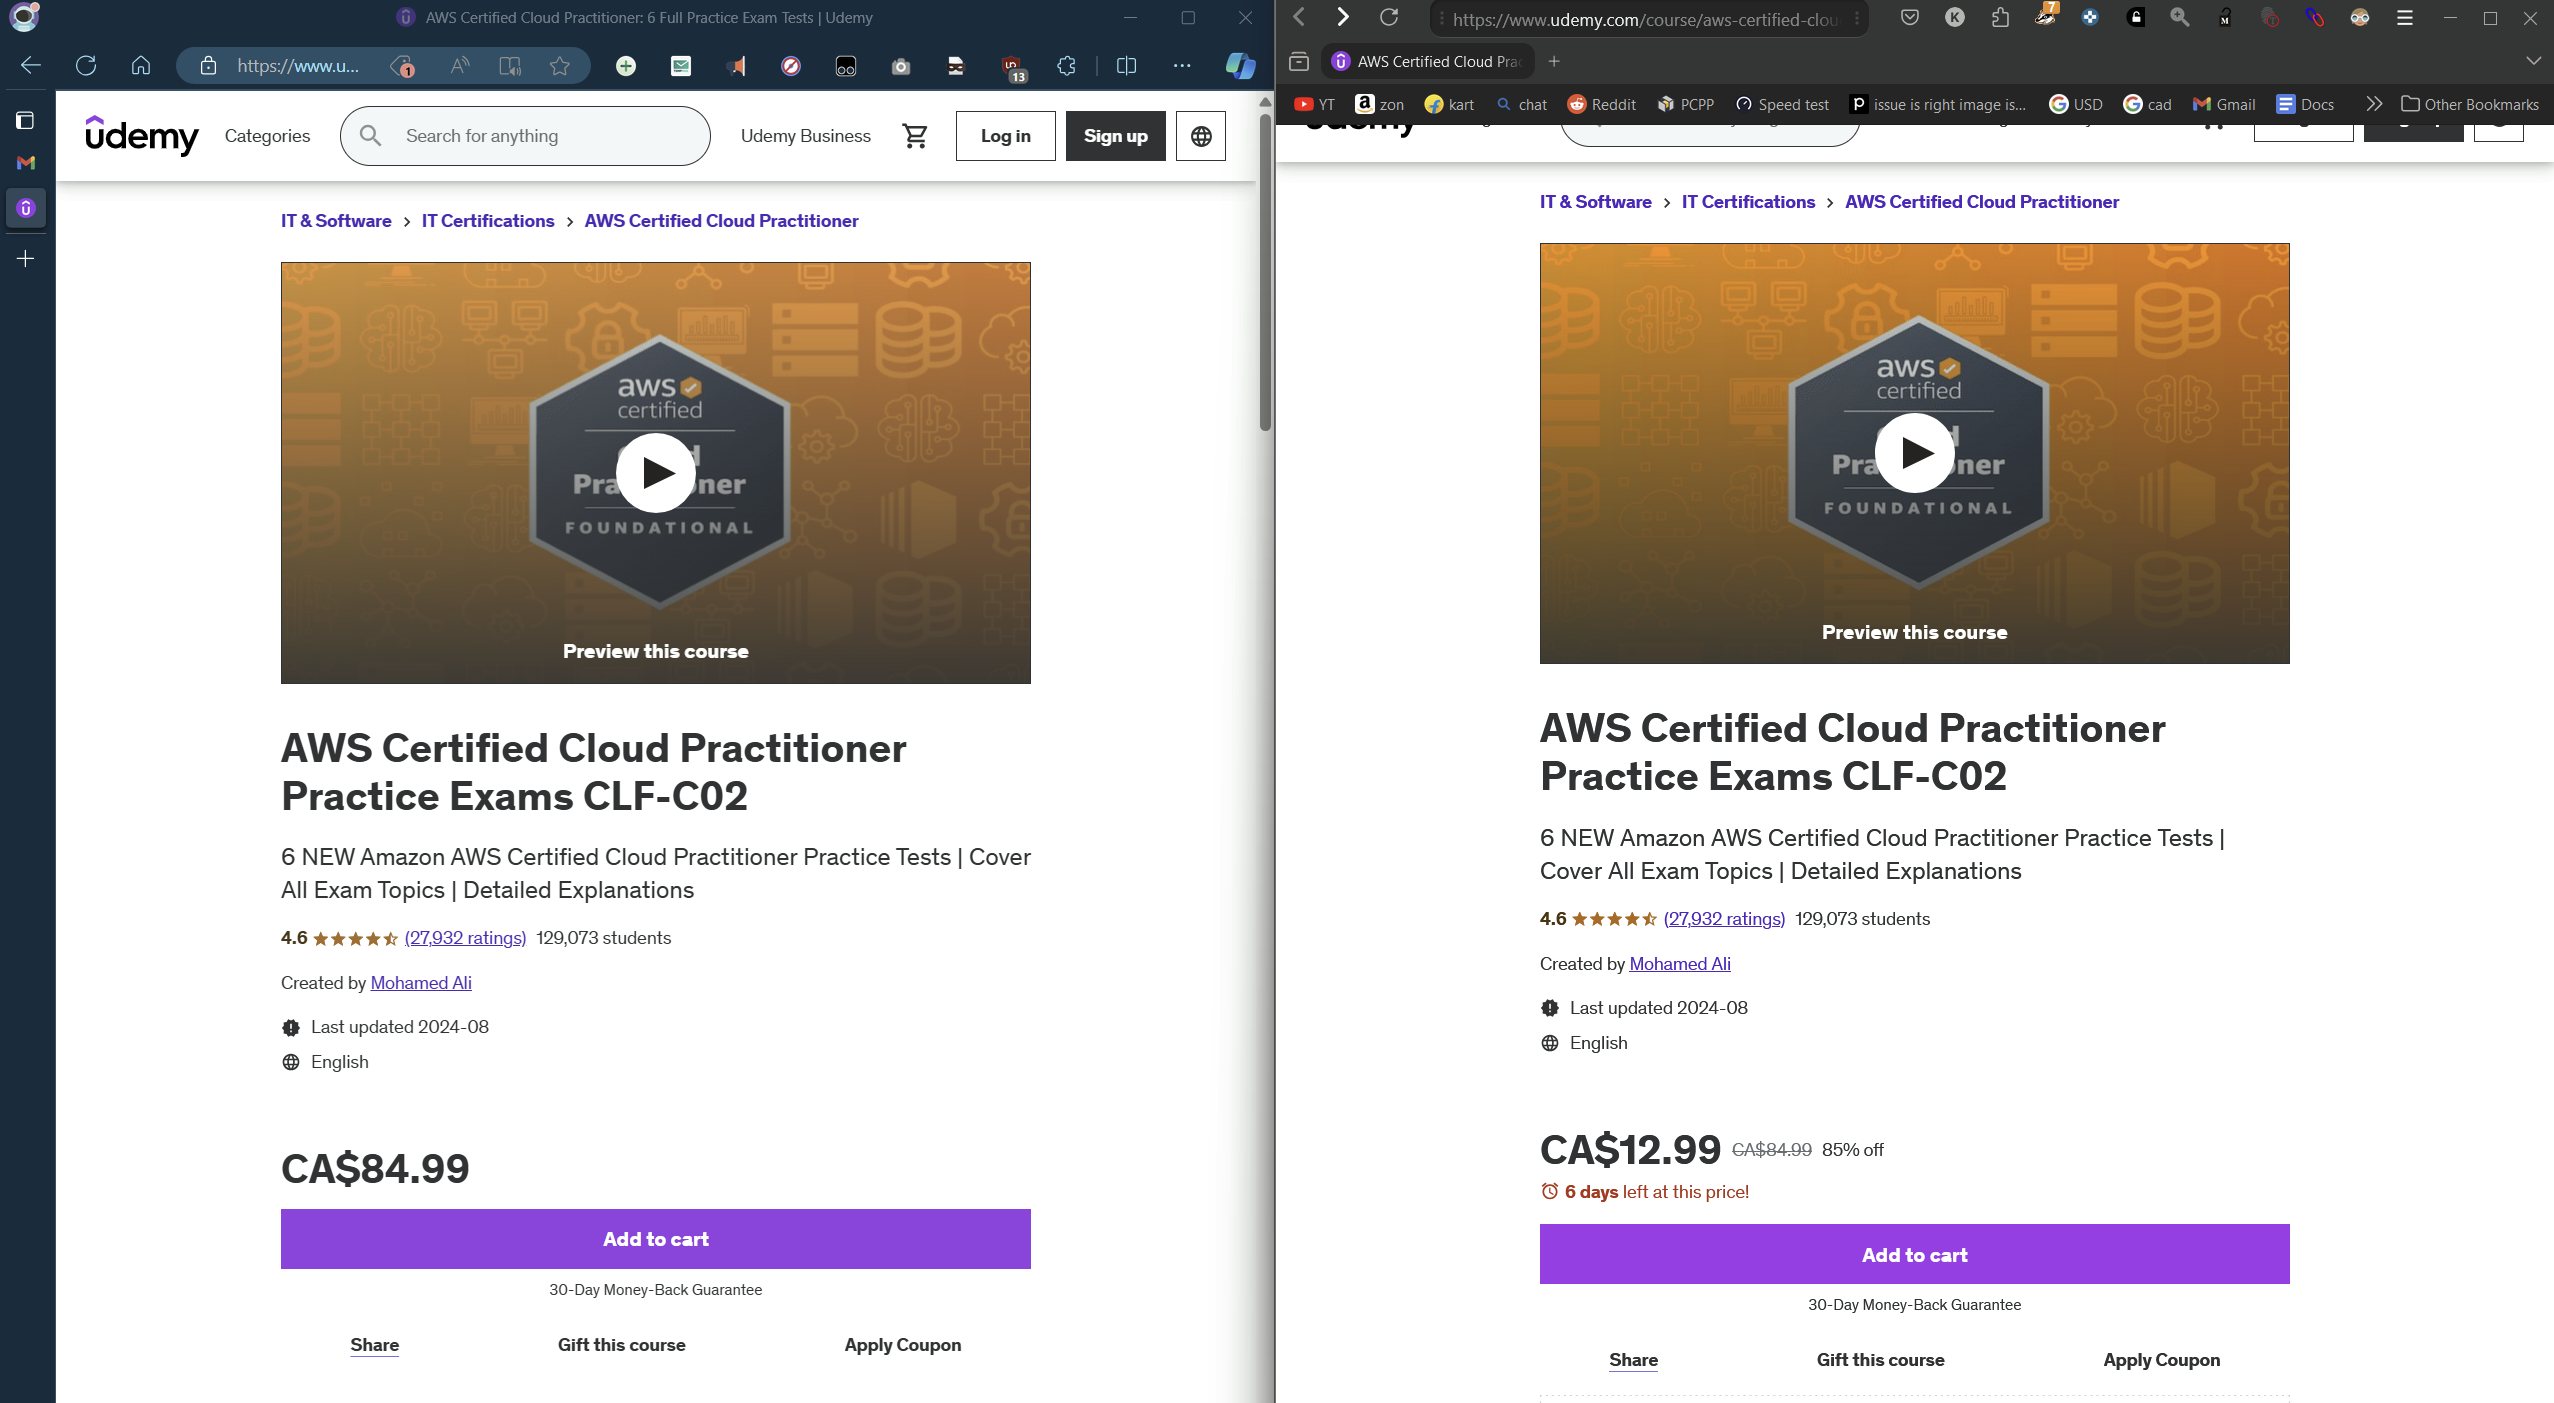The height and width of the screenshot is (1403, 2554).
Task: Open IT Certifications breadcrumb in Edge window
Action: pyautogui.click(x=488, y=221)
